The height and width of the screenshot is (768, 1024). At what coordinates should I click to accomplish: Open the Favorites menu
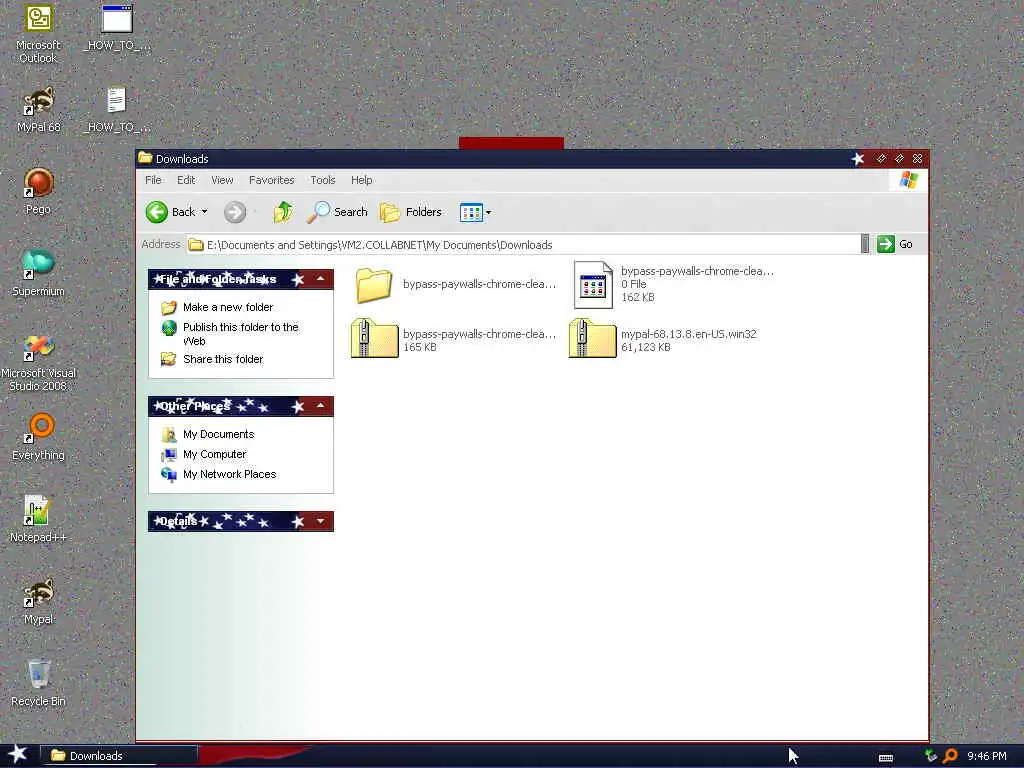tap(272, 180)
